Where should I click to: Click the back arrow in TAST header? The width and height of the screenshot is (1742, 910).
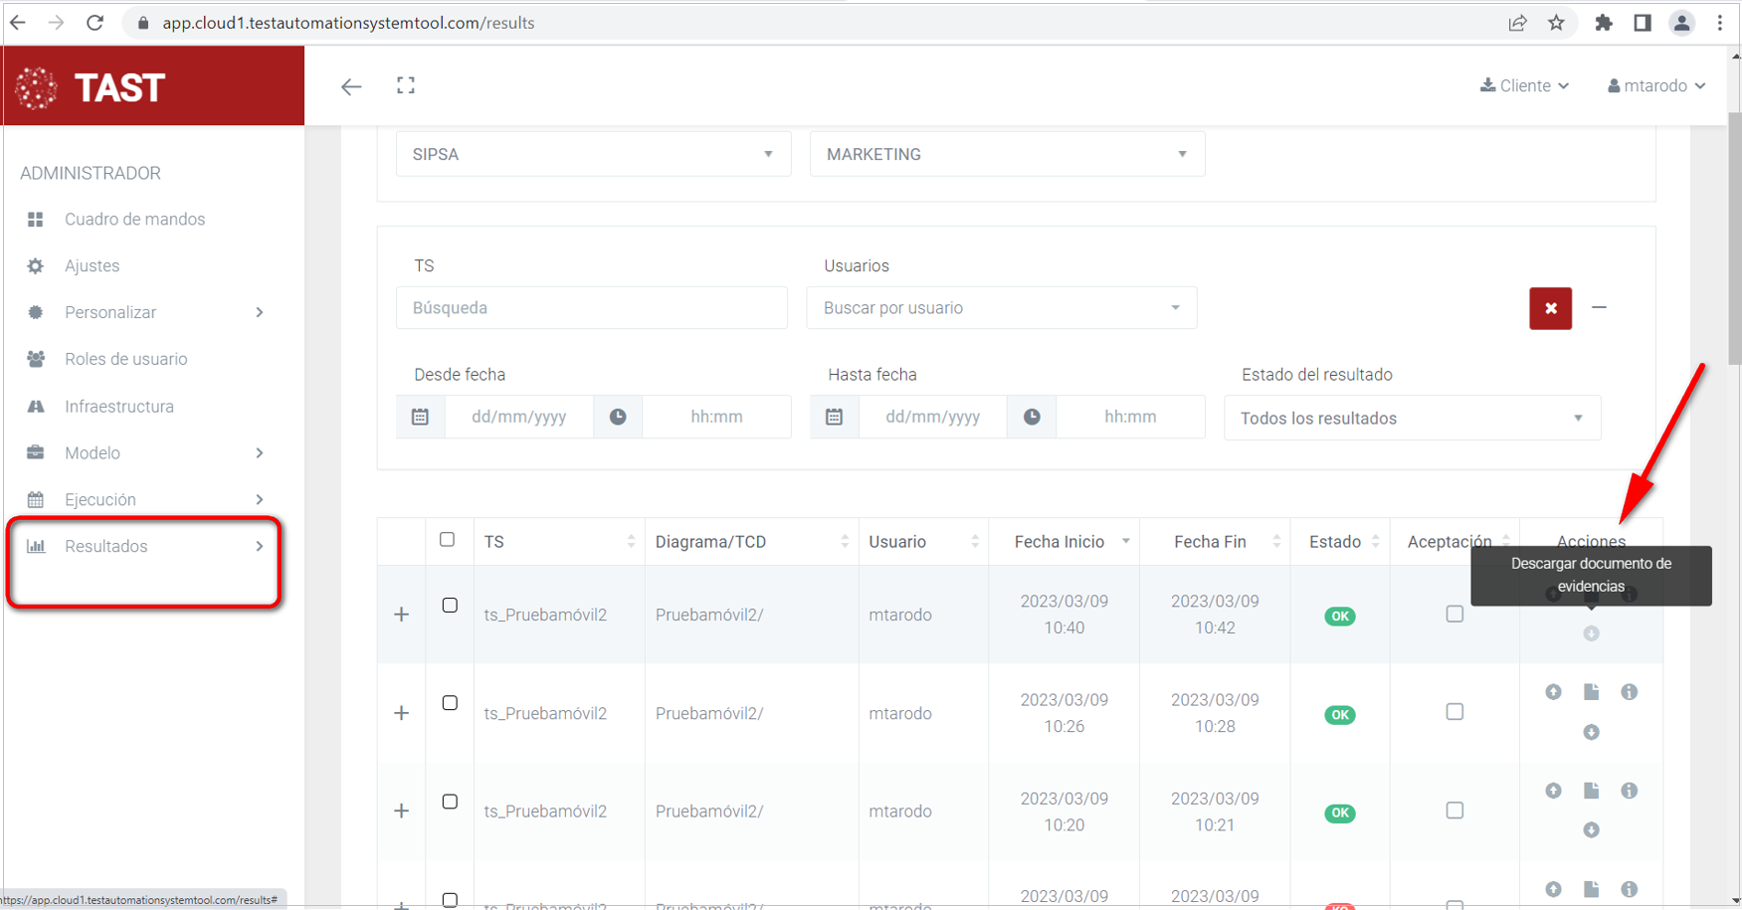(x=351, y=87)
